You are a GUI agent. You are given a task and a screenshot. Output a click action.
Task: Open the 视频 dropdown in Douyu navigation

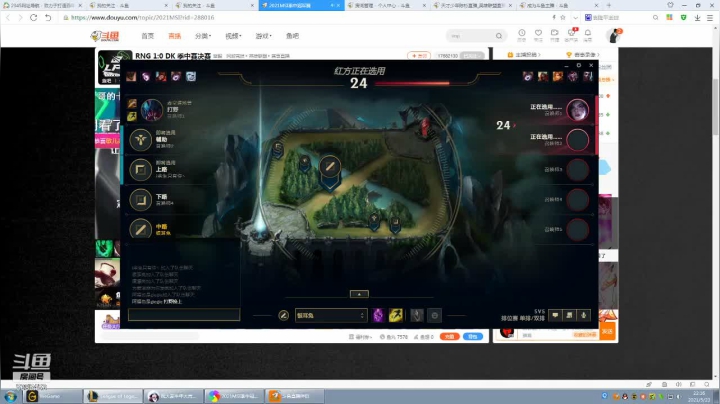click(233, 36)
